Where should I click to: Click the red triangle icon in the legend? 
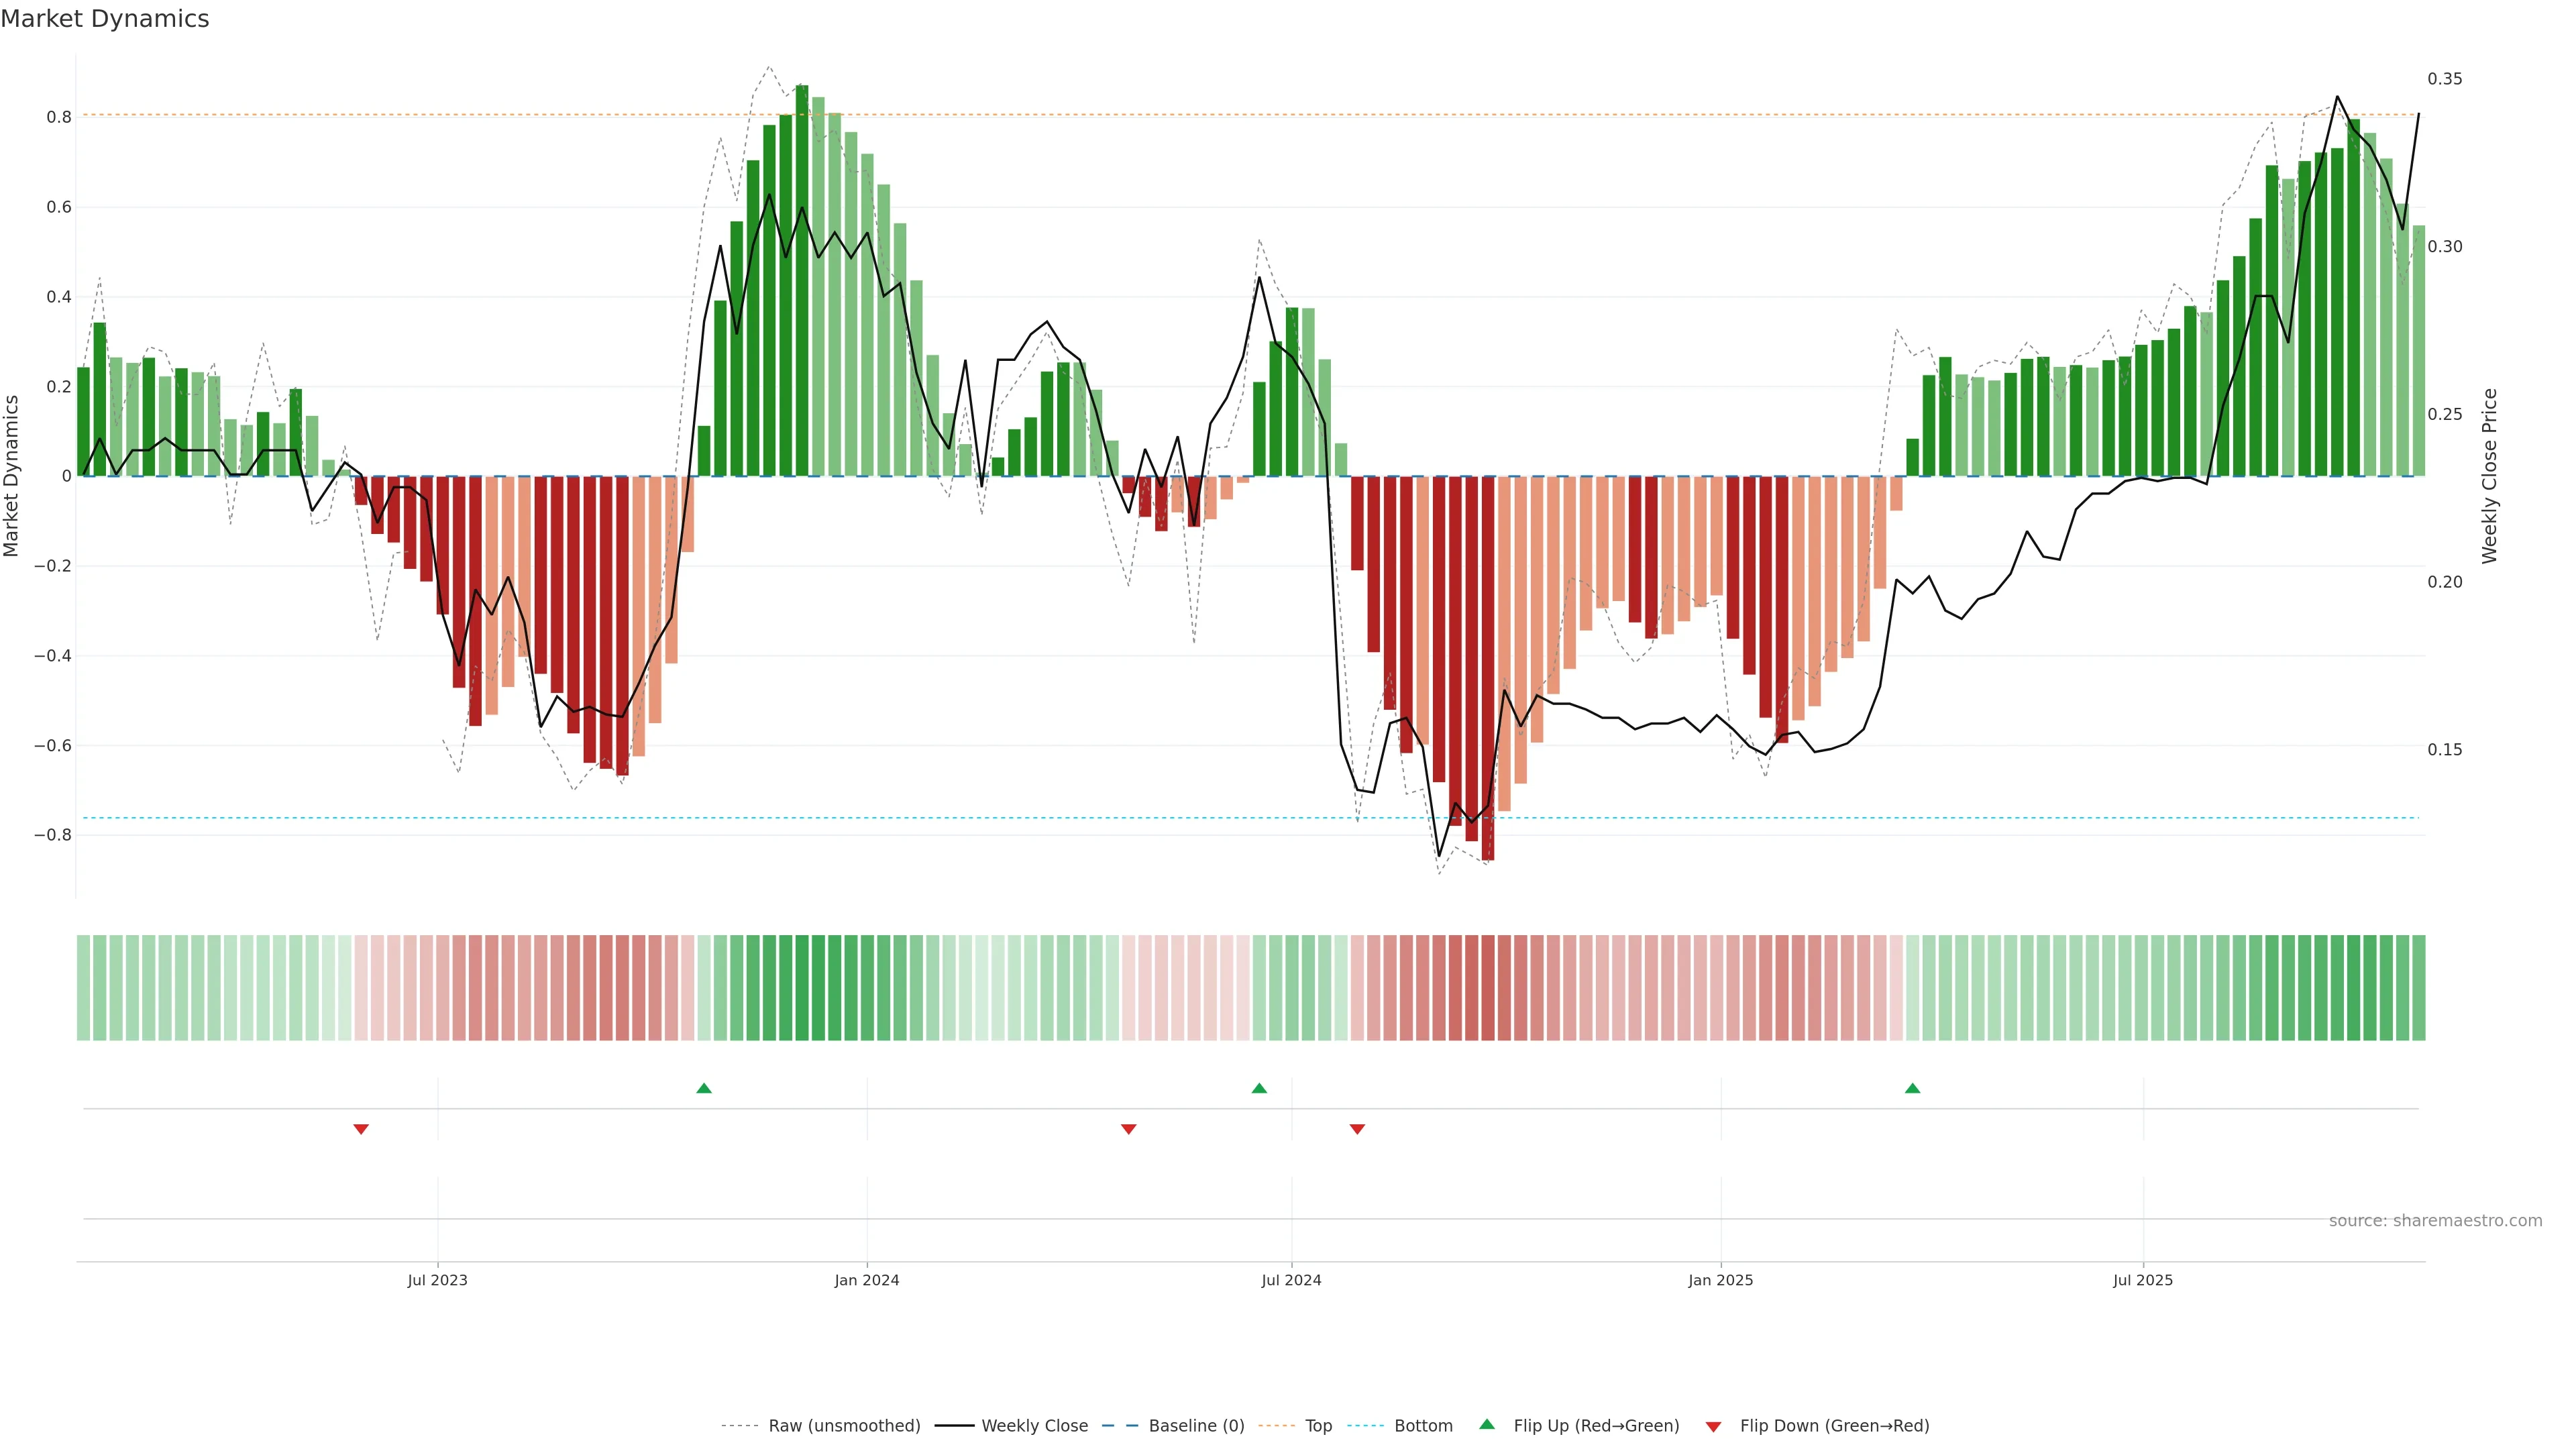[x=1713, y=1426]
